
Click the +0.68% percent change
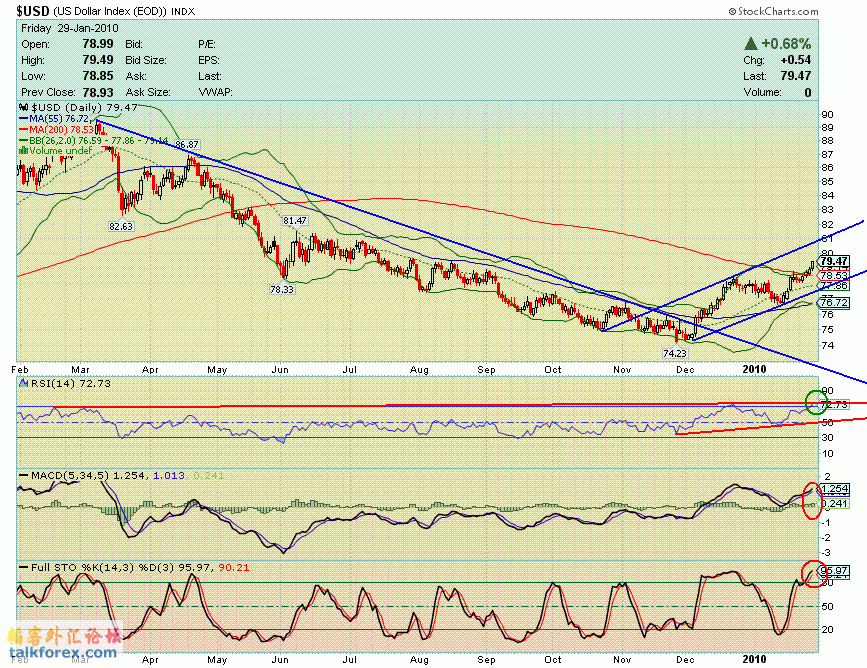pos(786,44)
